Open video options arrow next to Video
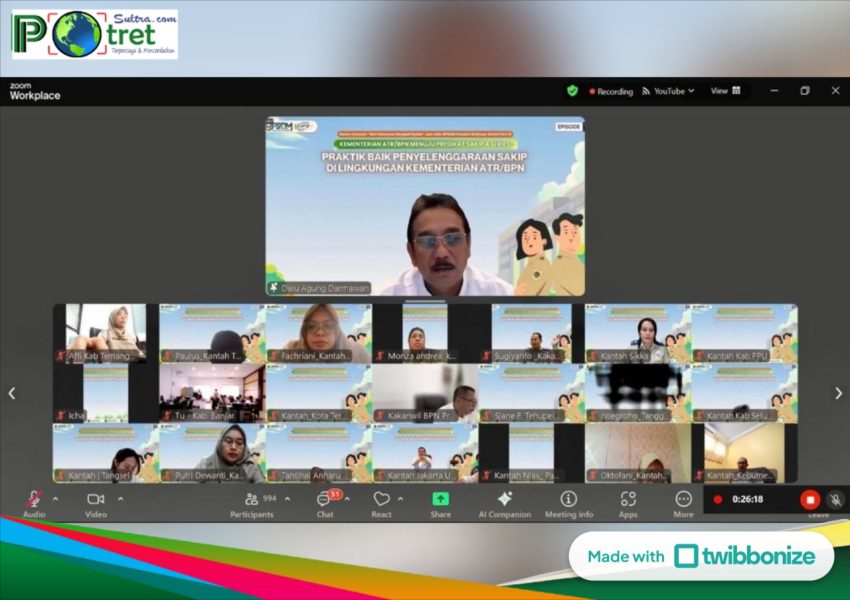 click(120, 498)
